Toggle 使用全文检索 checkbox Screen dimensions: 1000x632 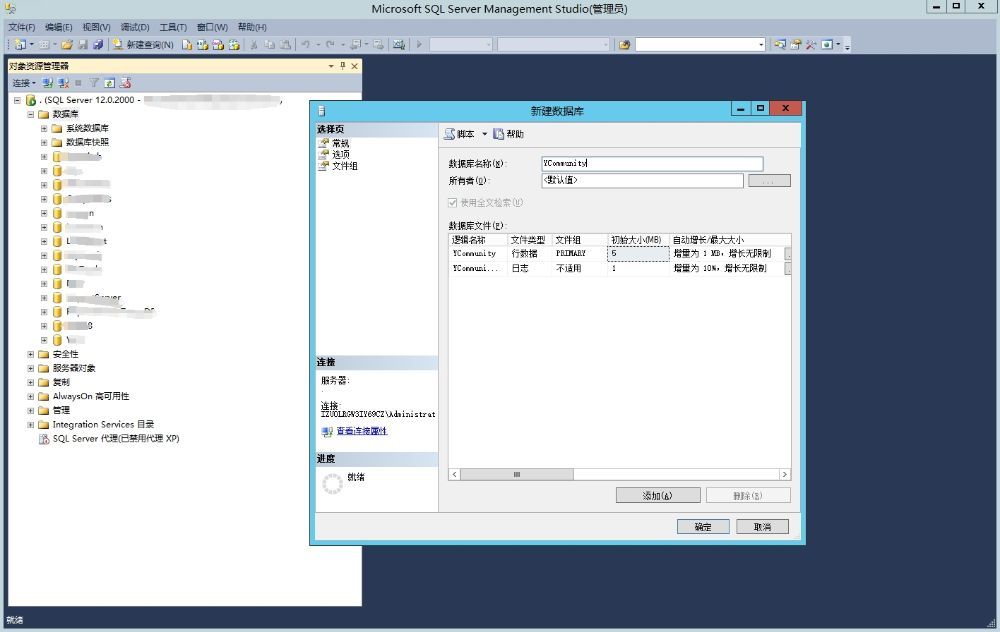click(x=453, y=203)
